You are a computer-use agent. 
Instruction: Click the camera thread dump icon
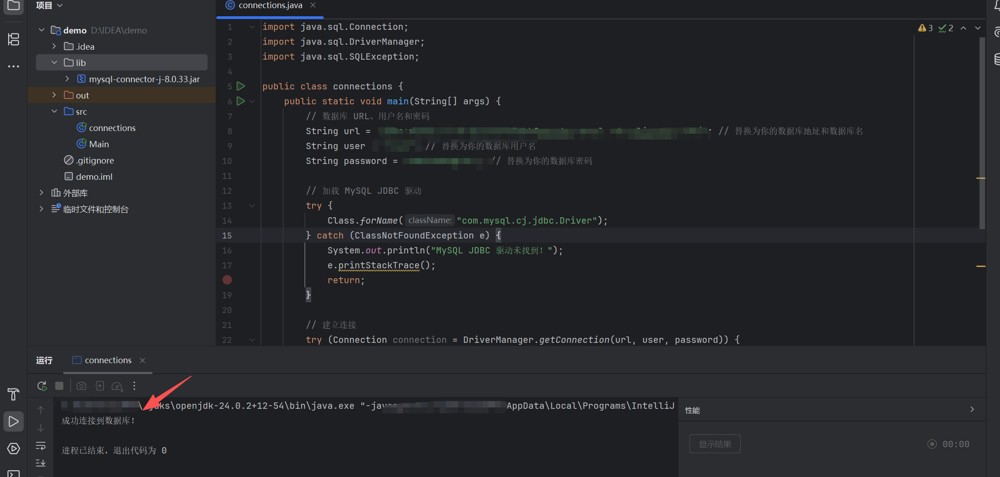click(81, 386)
